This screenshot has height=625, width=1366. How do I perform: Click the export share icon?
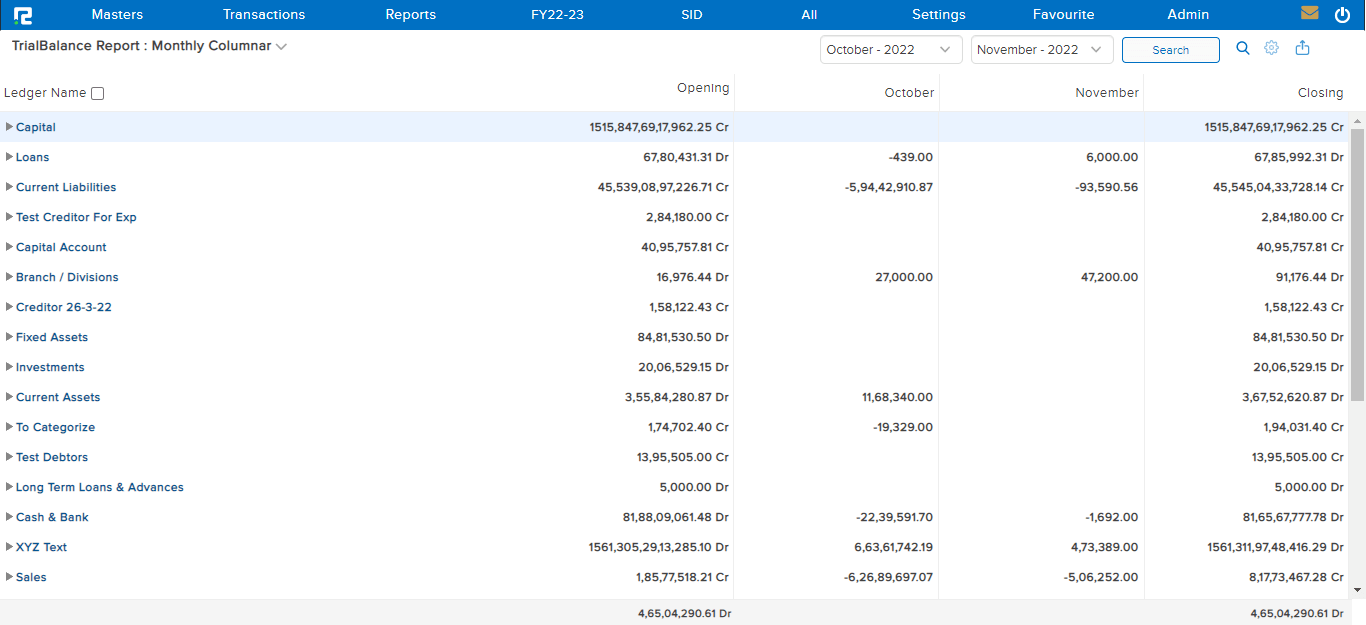(1302, 48)
